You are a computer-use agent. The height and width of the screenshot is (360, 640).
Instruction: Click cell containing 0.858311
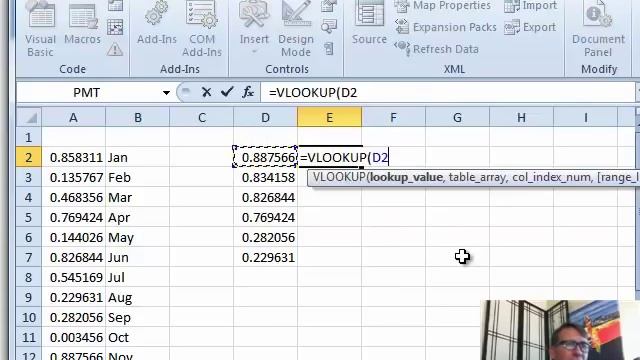click(x=73, y=158)
